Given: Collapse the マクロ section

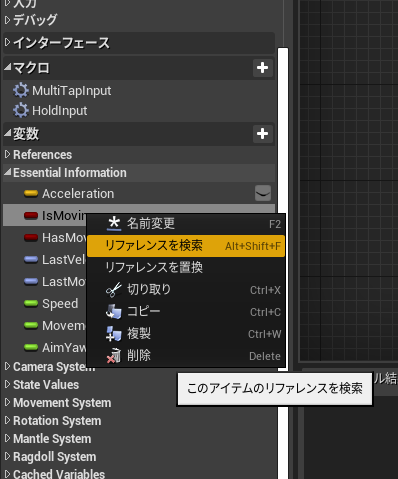Looking at the screenshot, I should point(7,68).
